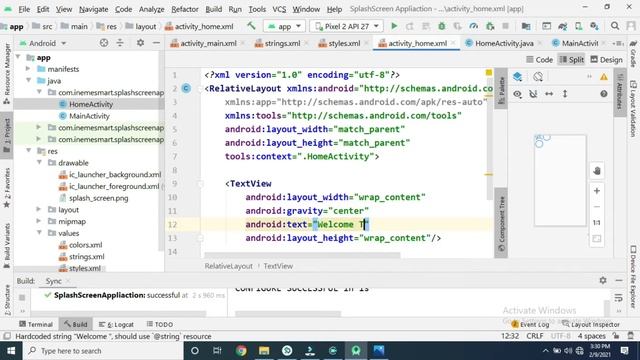Open the app run configuration dropdown

[x=284, y=26]
